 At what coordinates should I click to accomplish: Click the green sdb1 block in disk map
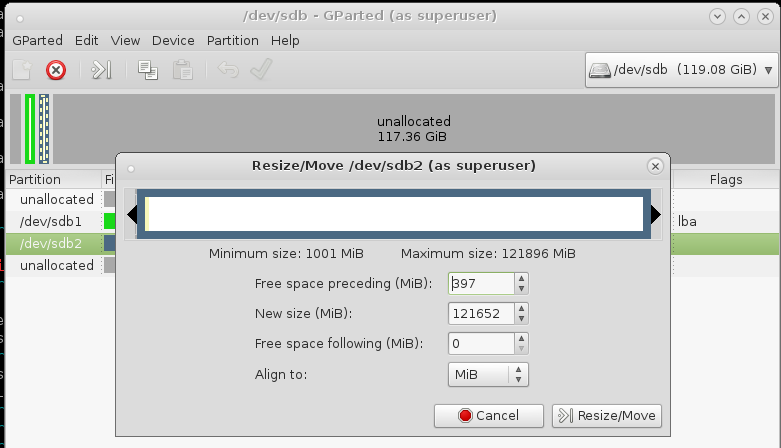30,129
